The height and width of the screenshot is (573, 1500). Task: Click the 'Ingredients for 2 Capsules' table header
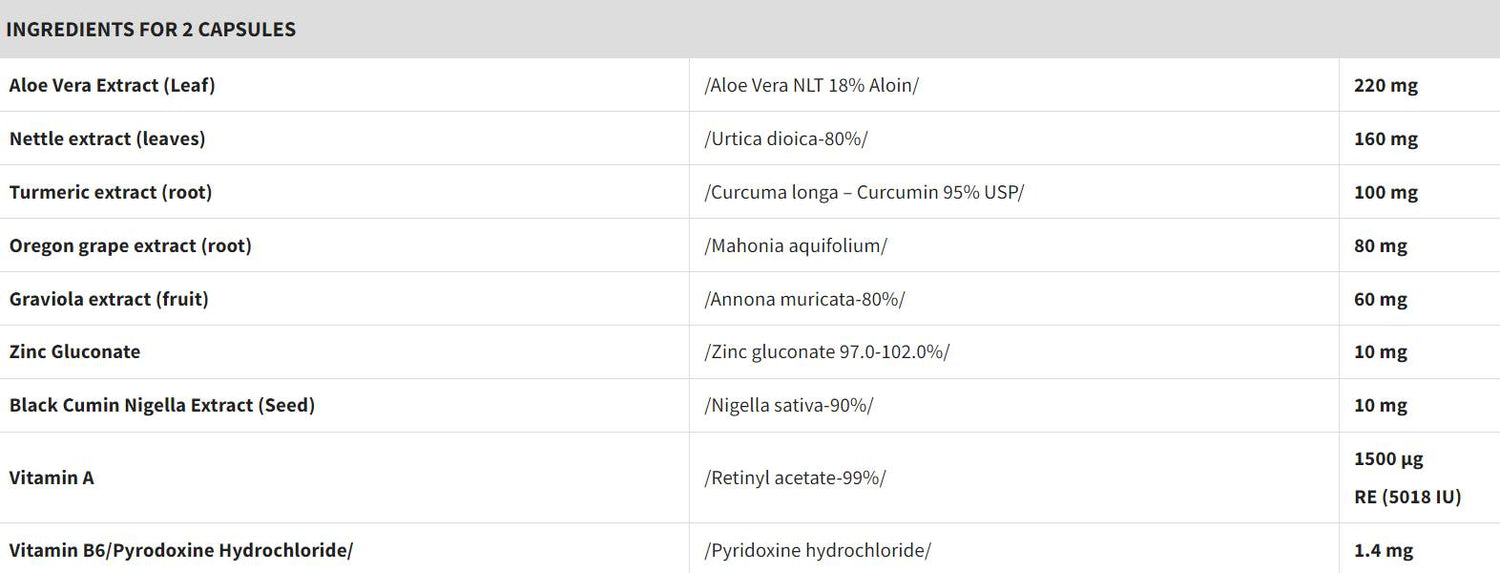(151, 29)
